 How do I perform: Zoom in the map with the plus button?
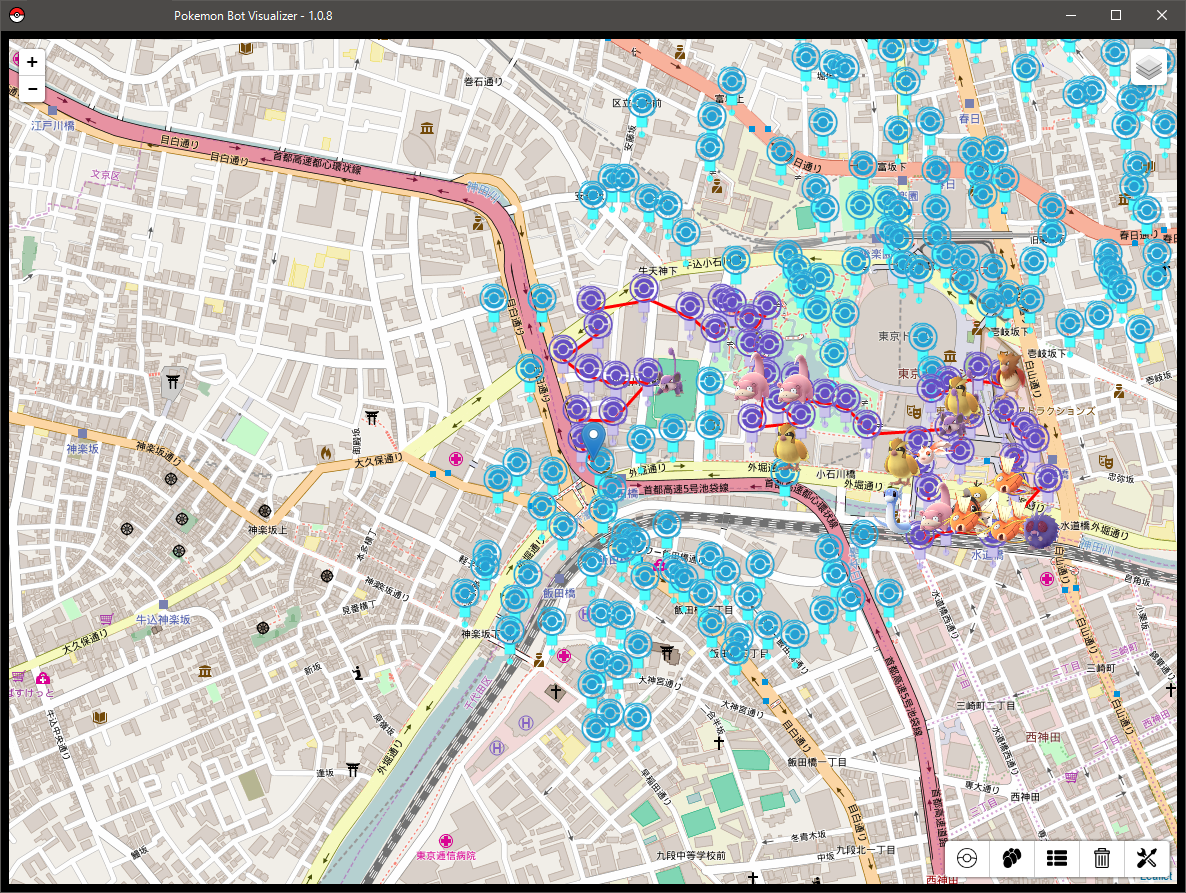coord(32,62)
